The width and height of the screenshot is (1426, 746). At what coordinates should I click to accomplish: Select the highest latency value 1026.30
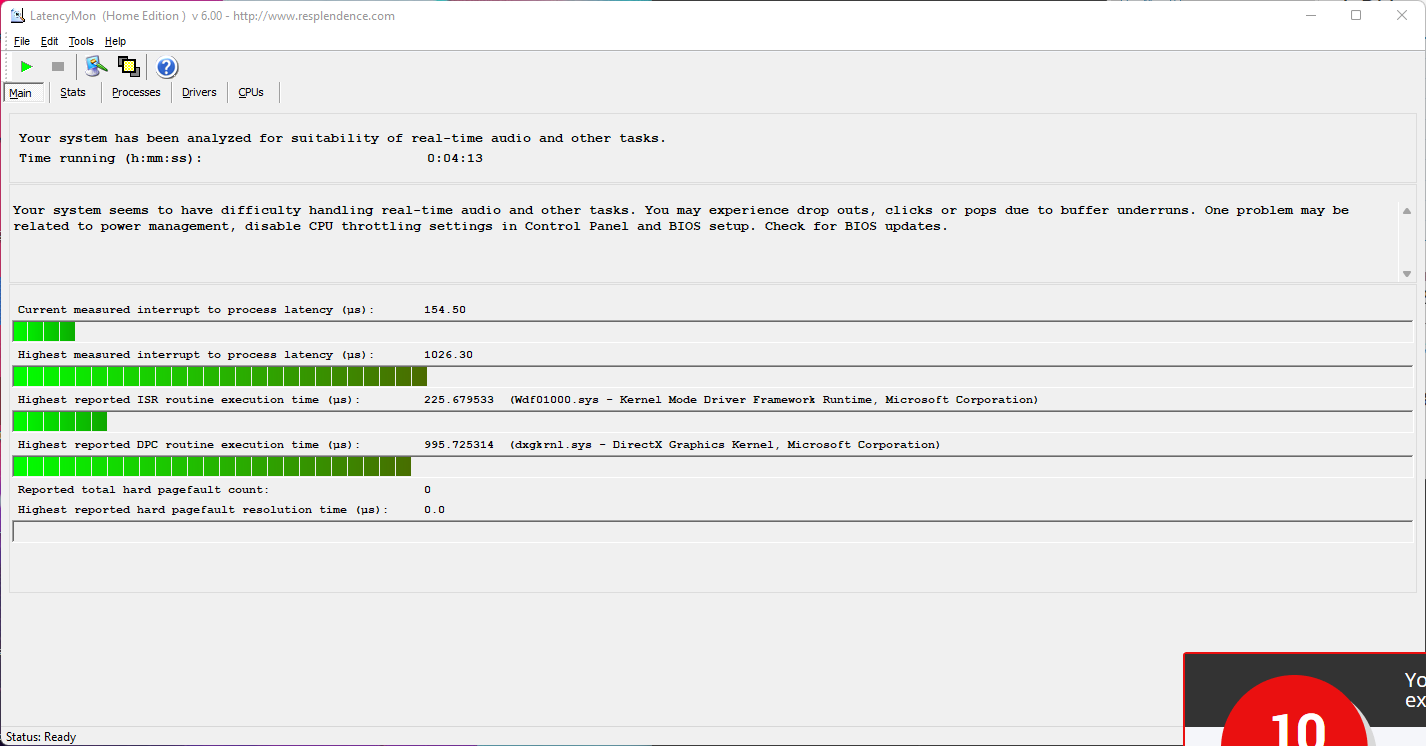click(448, 355)
